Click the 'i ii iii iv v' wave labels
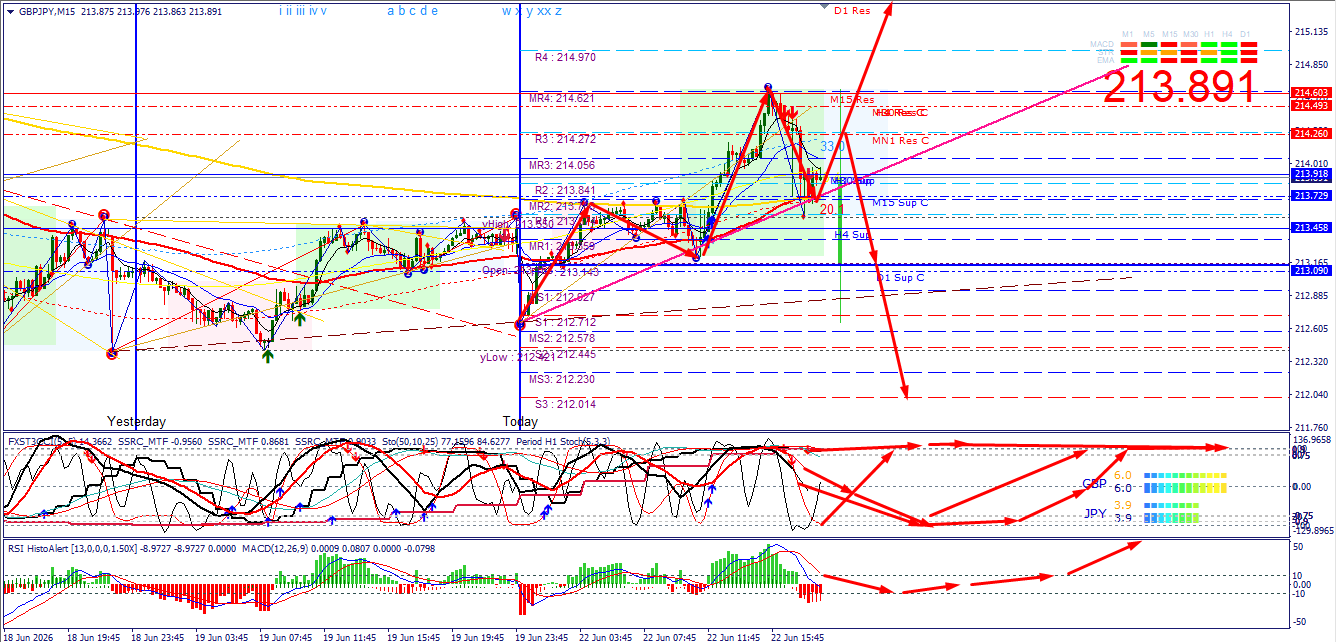Viewport: 1336px width, 642px height. coord(303,11)
